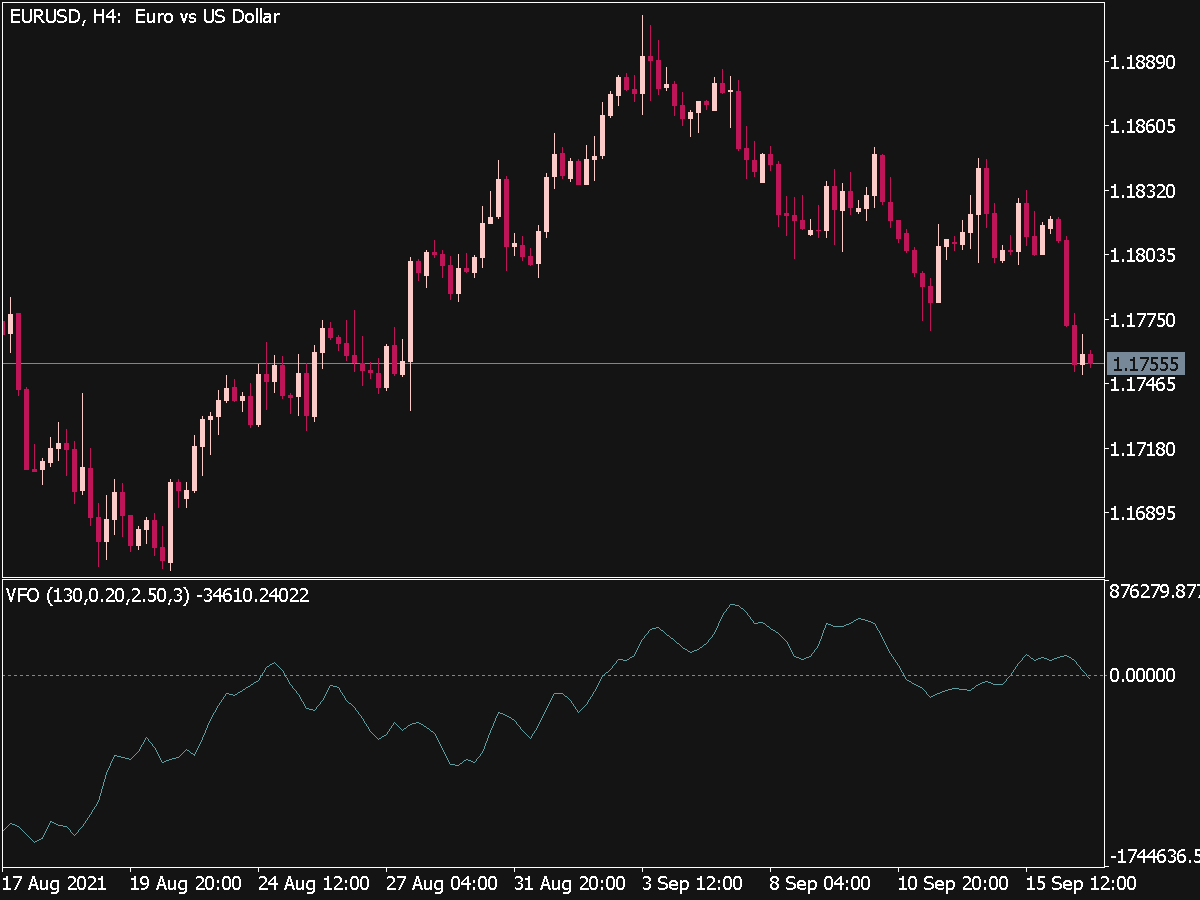Click the highest peak of the VFO line
Image resolution: width=1200 pixels, height=900 pixels.
[x=734, y=605]
